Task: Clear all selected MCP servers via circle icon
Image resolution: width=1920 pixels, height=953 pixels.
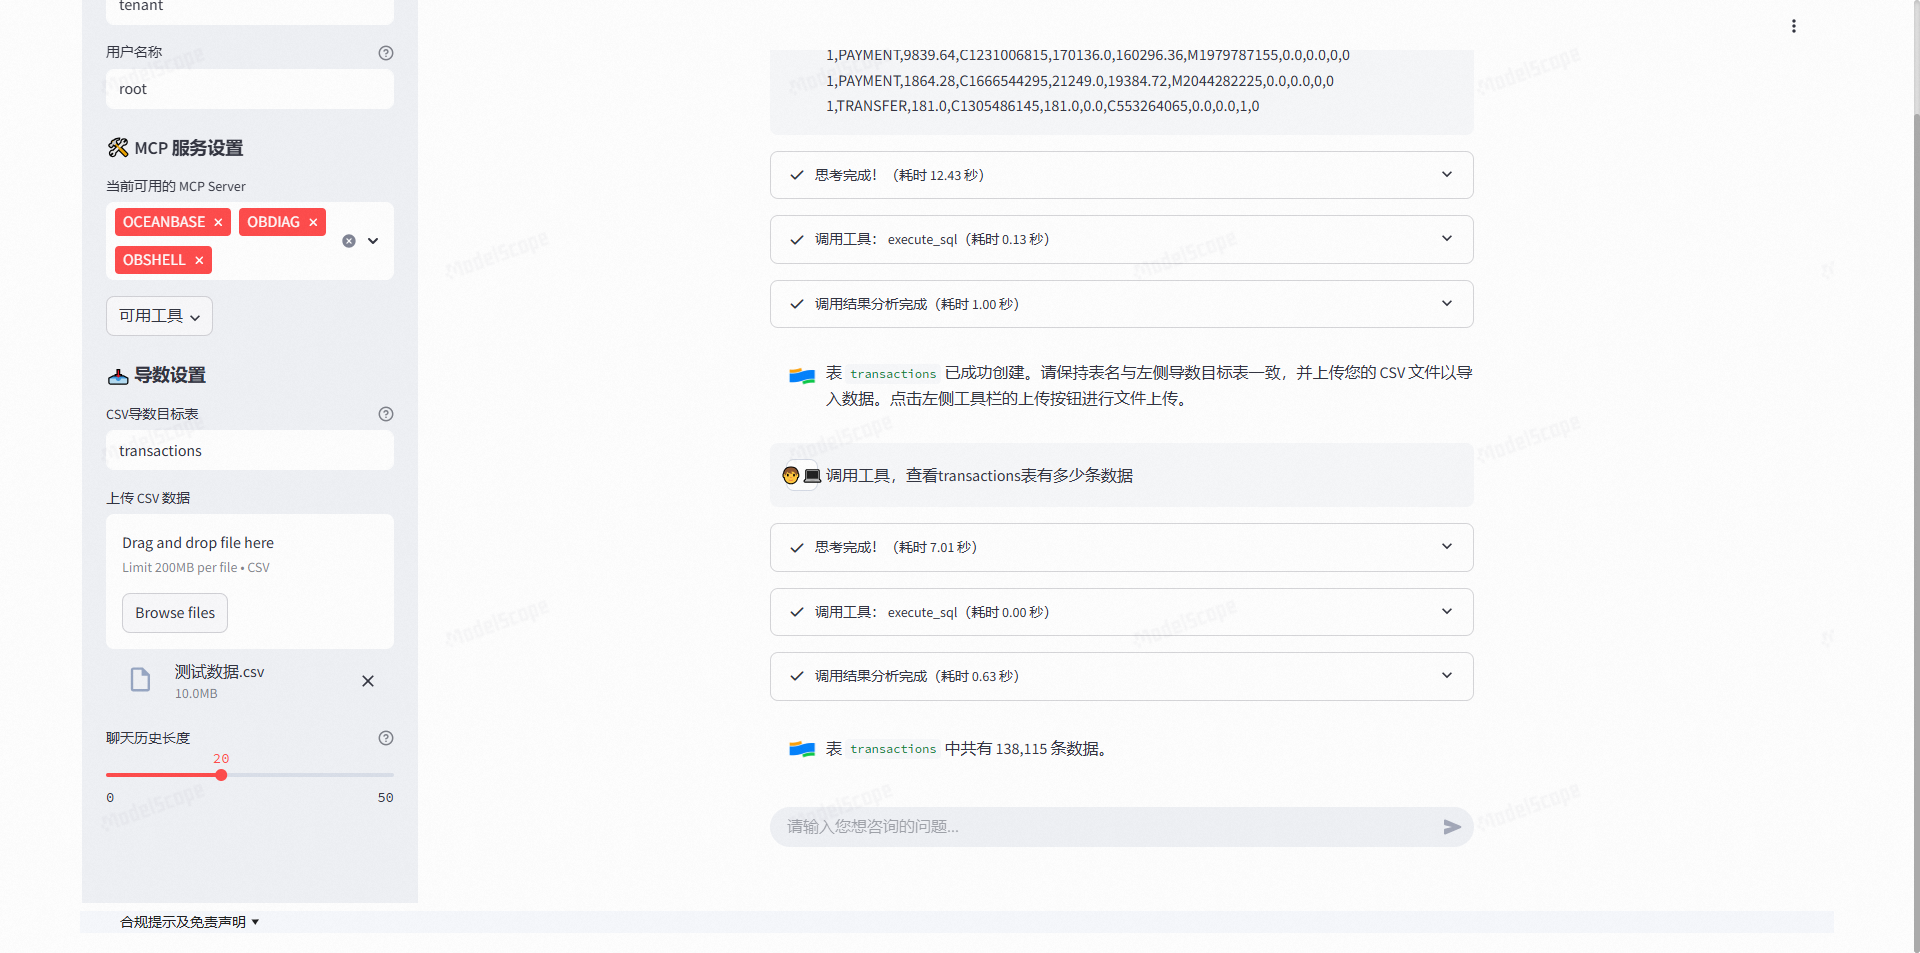Action: 348,241
